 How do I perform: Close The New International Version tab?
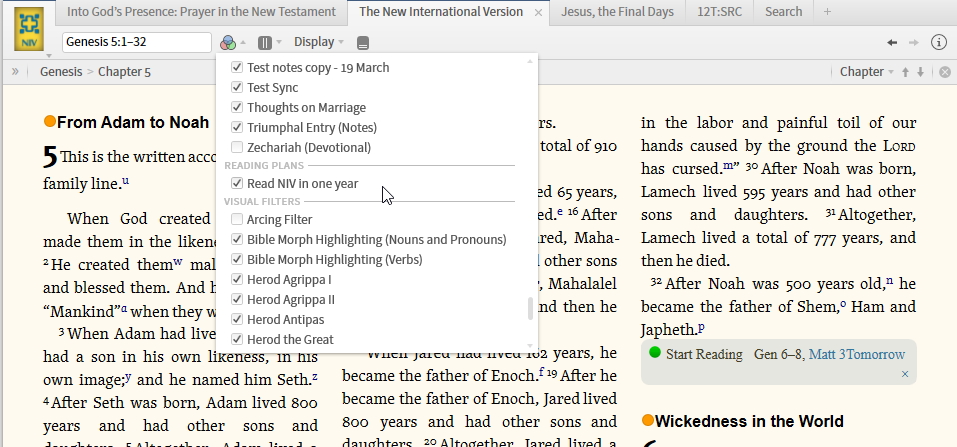pyautogui.click(x=538, y=12)
